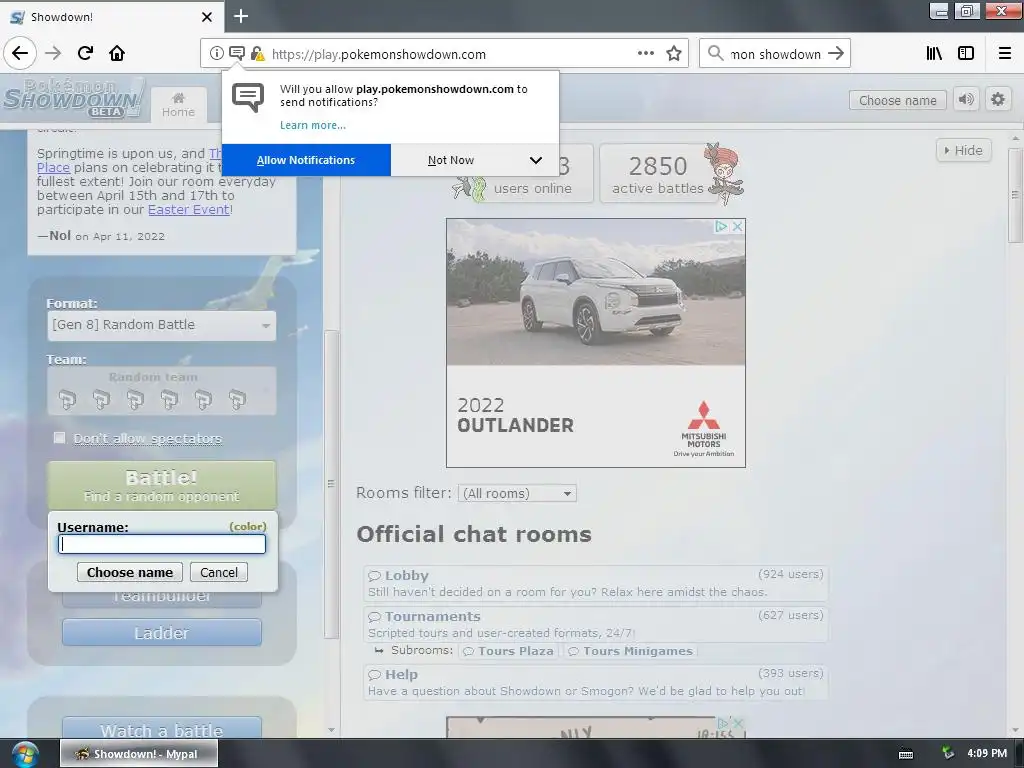This screenshot has height=768, width=1024.
Task: Cancel the username dialog
Action: 219,572
